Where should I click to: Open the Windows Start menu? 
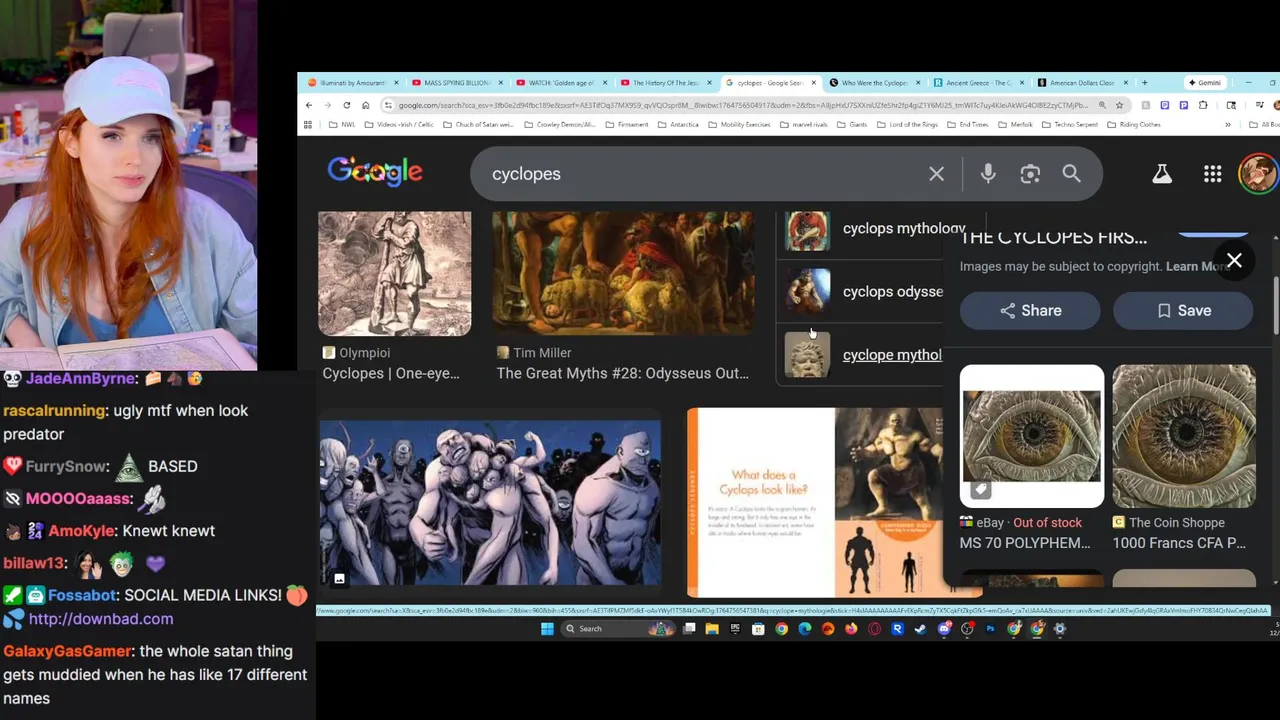tap(547, 629)
